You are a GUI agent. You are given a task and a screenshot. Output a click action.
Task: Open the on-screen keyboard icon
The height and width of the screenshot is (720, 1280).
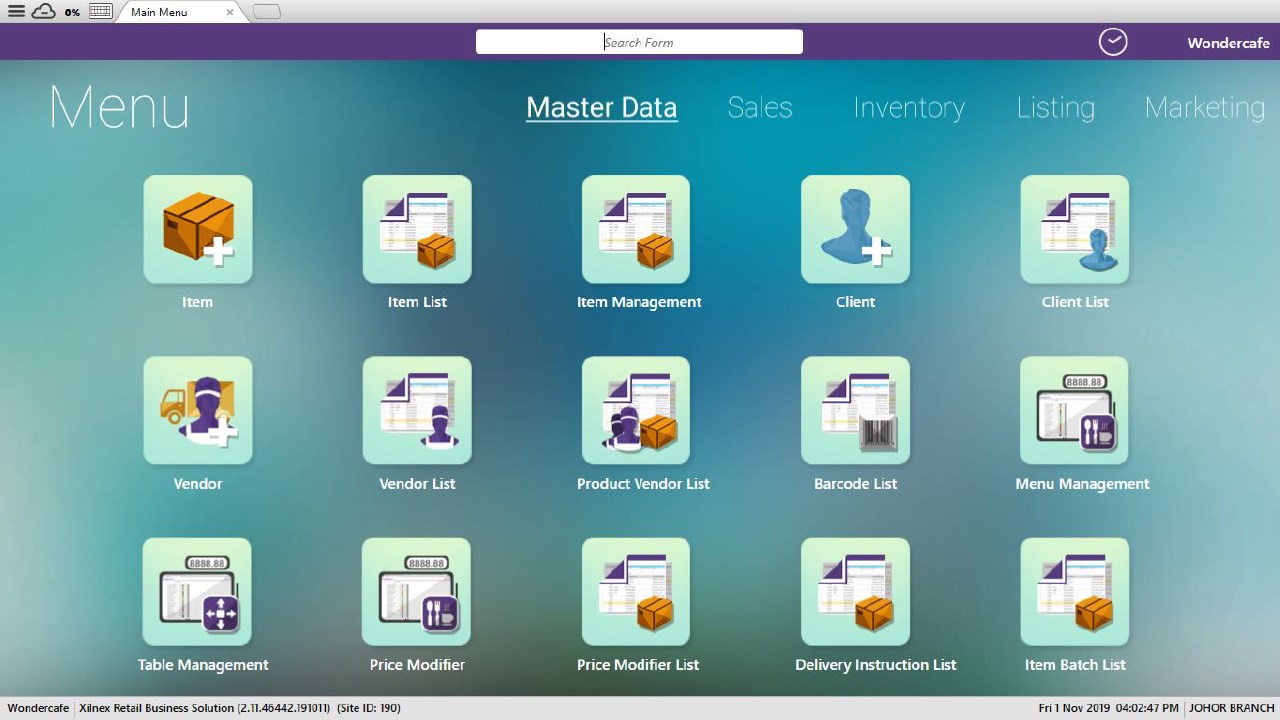(100, 12)
